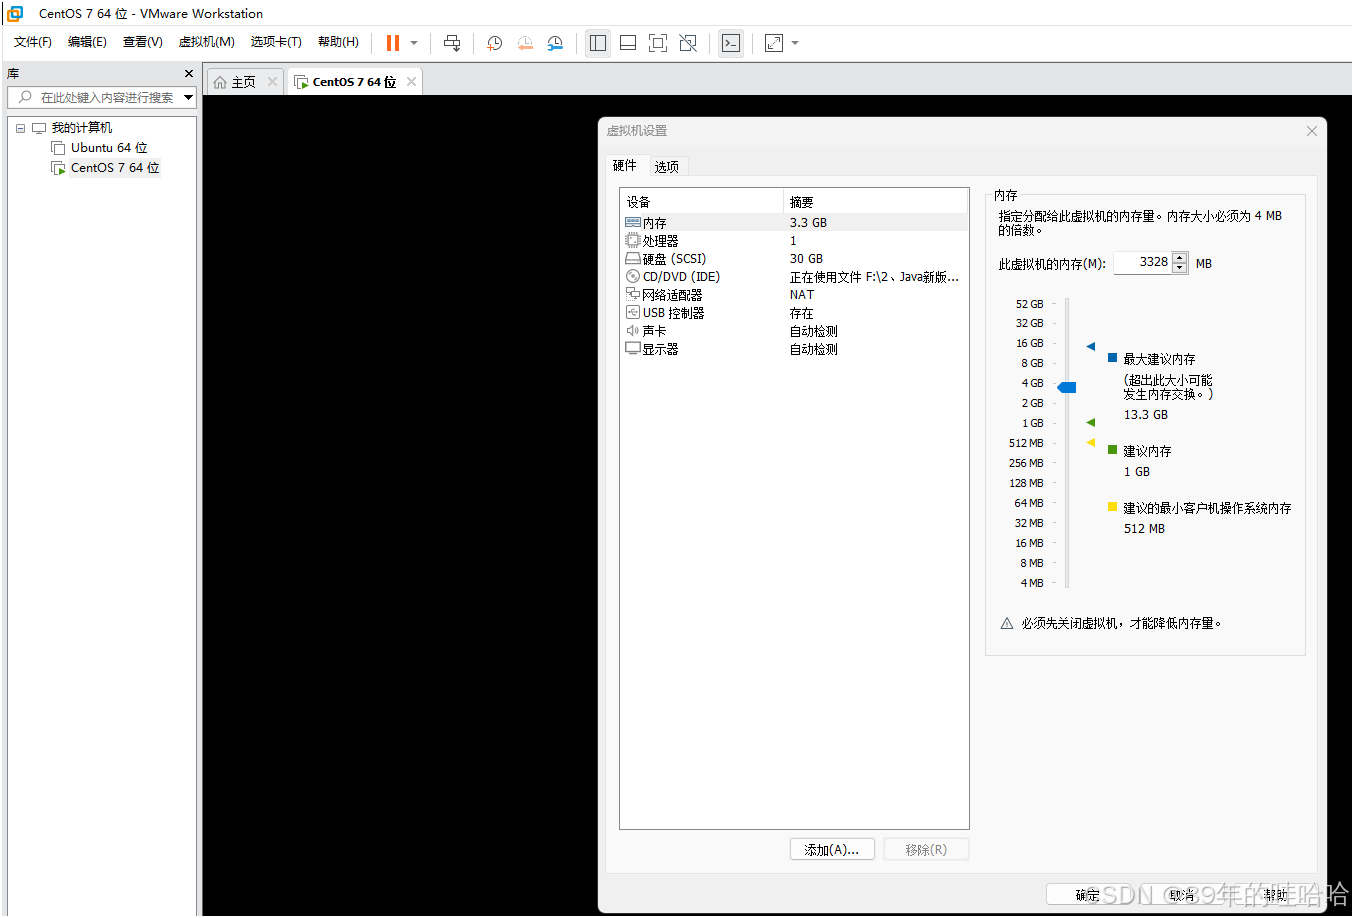This screenshot has height=918, width=1354.
Task: Click the blue memory slider handle
Action: coord(1067,387)
